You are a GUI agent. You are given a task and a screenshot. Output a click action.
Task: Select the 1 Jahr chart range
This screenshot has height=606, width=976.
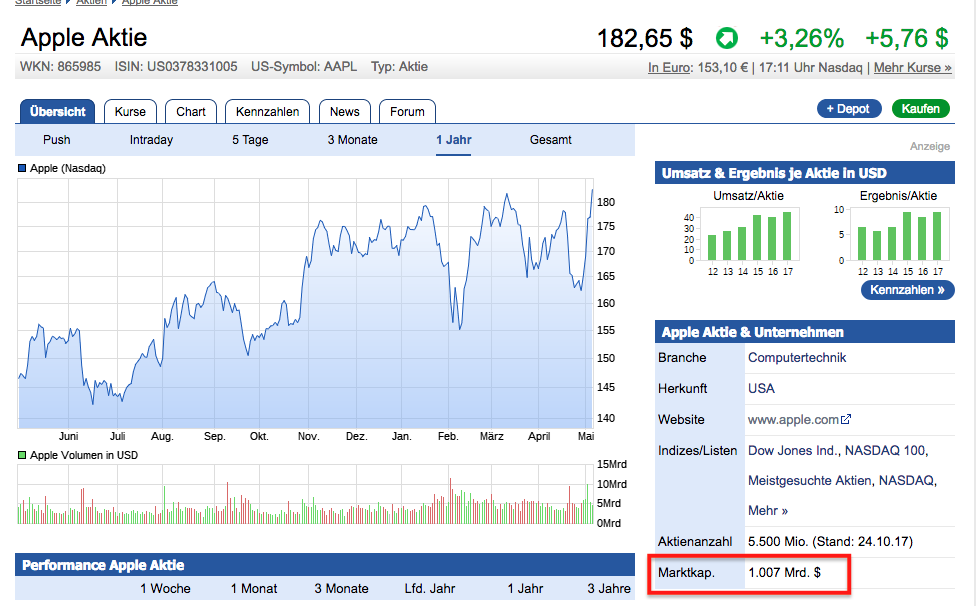pyautogui.click(x=454, y=140)
